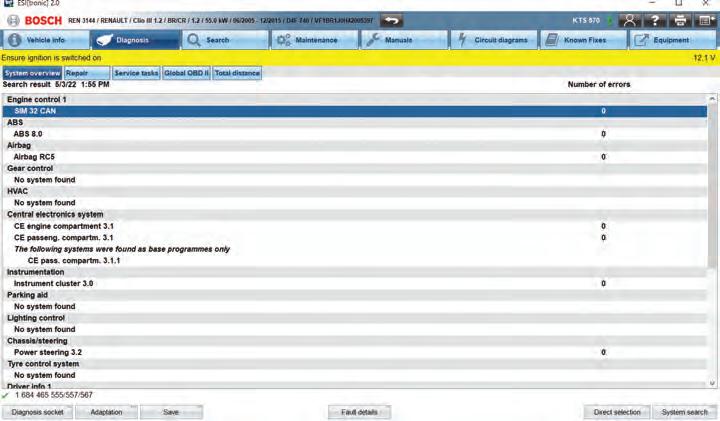Screen dimensions: 720x421
Task: Click the 12.1 V voltage reading
Action: (x=704, y=58)
